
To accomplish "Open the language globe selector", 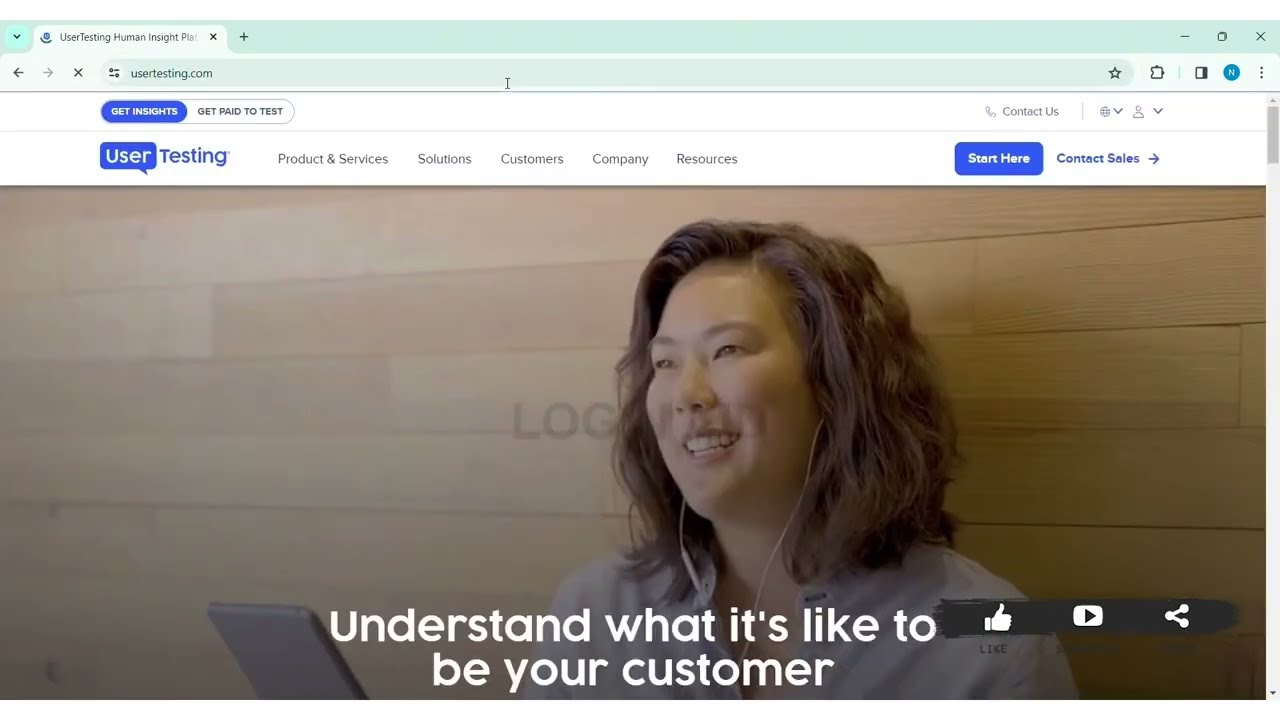I will (x=1111, y=112).
